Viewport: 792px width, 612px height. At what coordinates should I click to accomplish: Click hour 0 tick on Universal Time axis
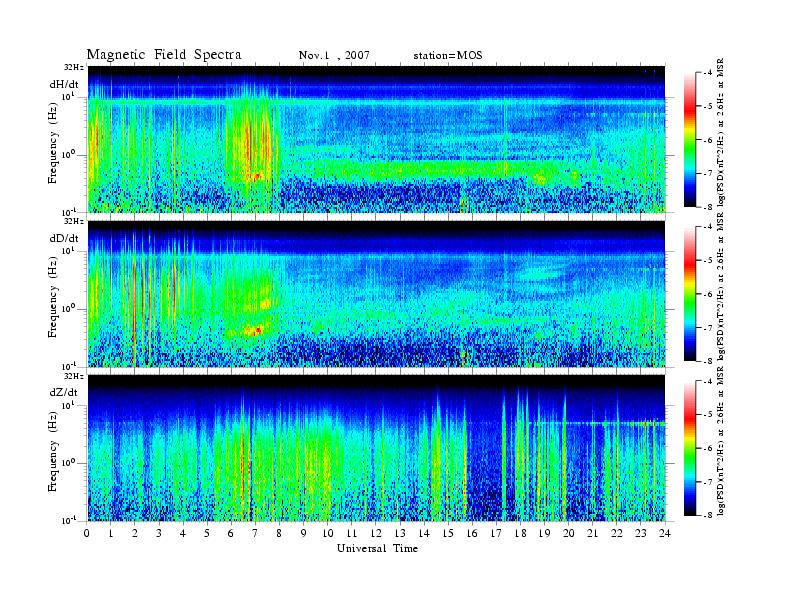tap(87, 534)
